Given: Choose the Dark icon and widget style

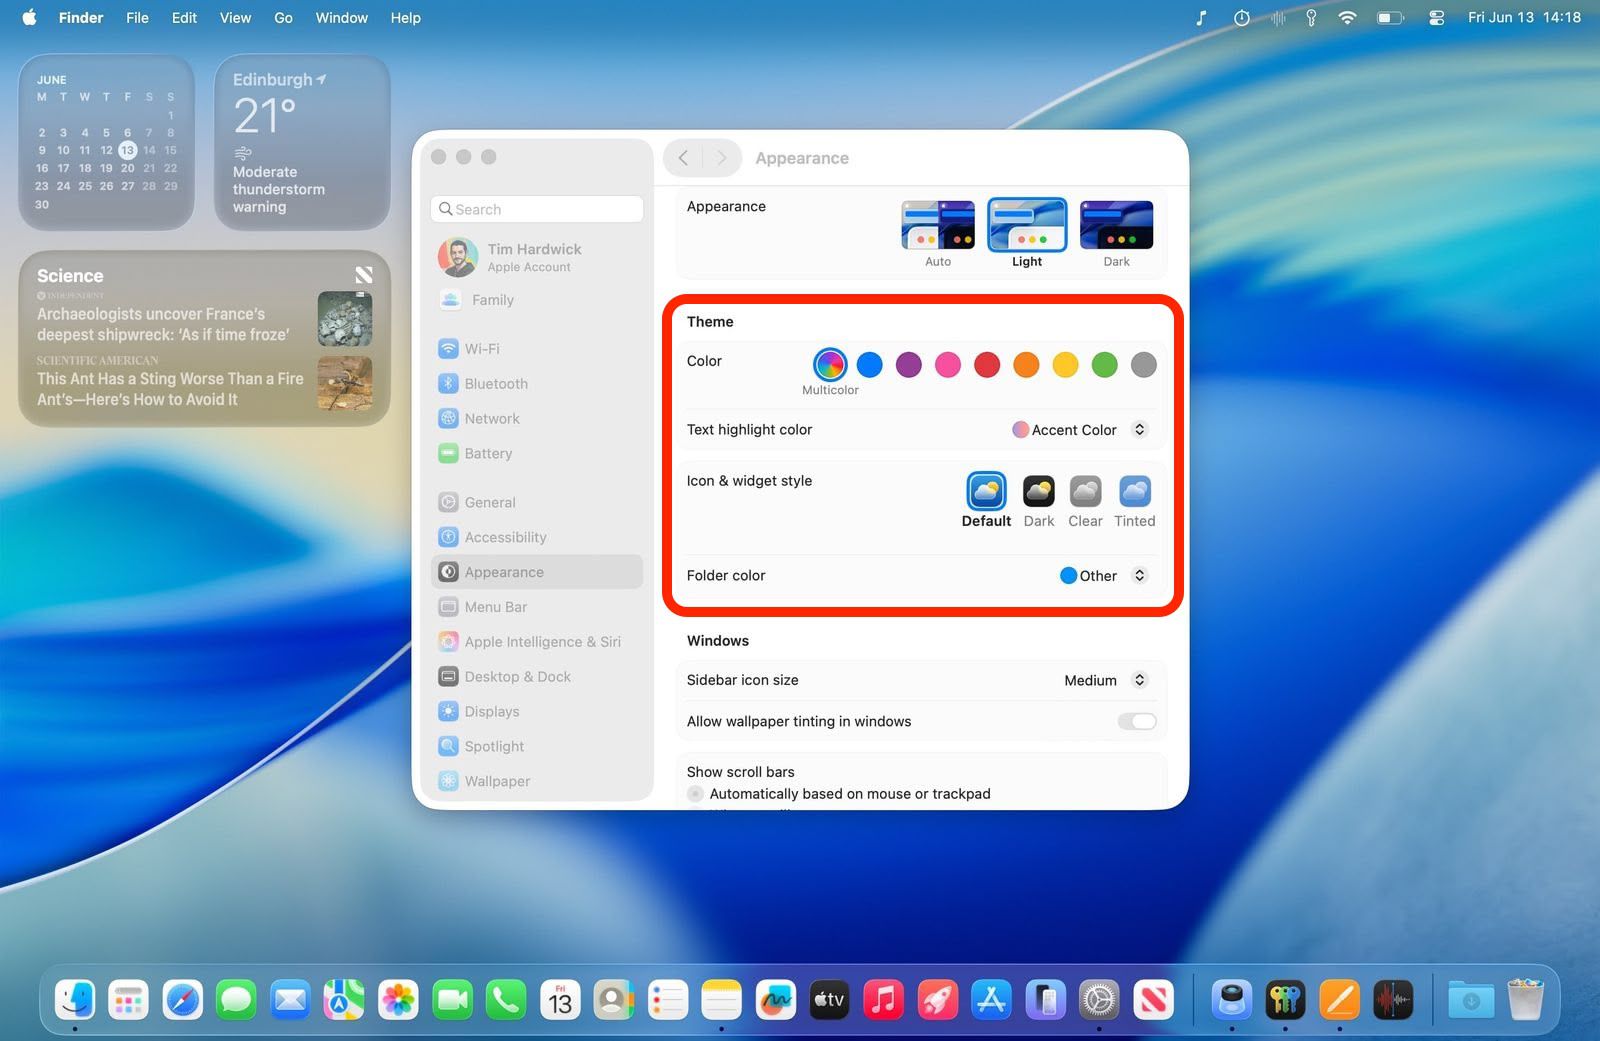Looking at the screenshot, I should (1038, 493).
